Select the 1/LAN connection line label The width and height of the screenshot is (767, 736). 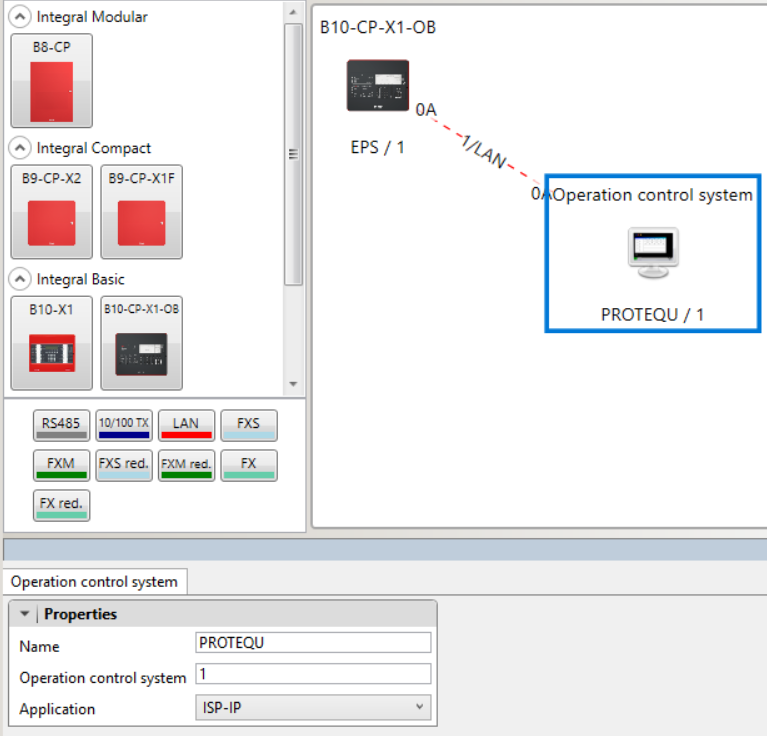[484, 152]
